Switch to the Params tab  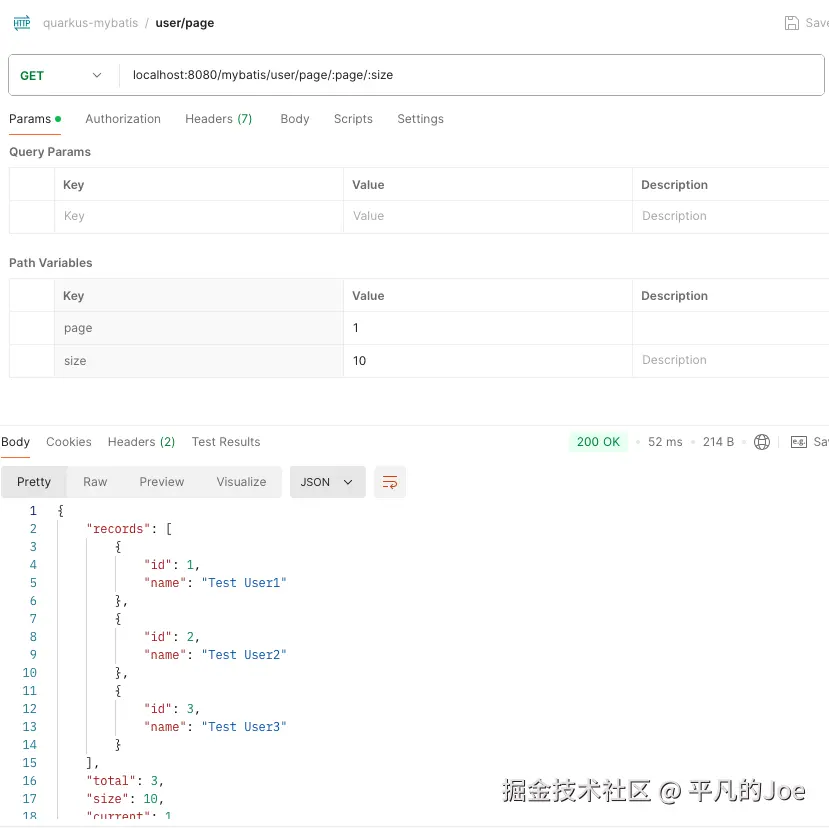[x=35, y=119]
